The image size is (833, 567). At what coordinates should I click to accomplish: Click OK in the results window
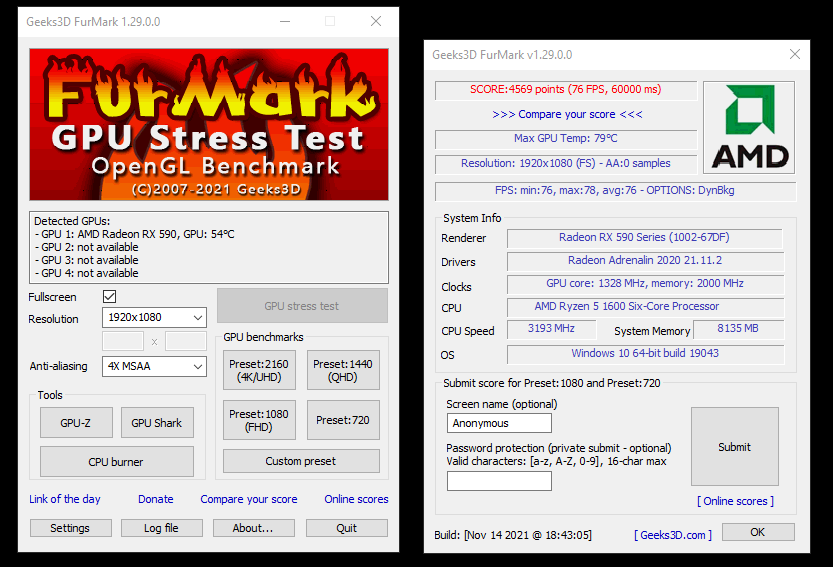tap(758, 532)
